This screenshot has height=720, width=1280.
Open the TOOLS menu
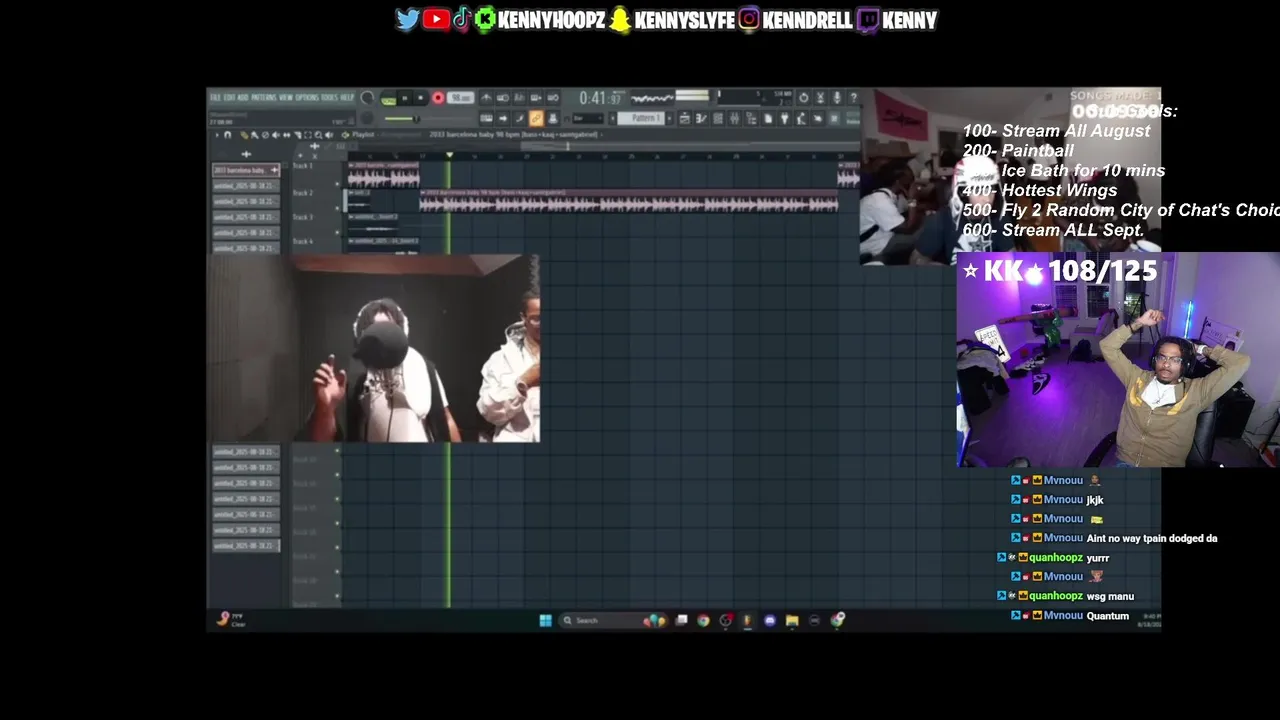click(329, 97)
